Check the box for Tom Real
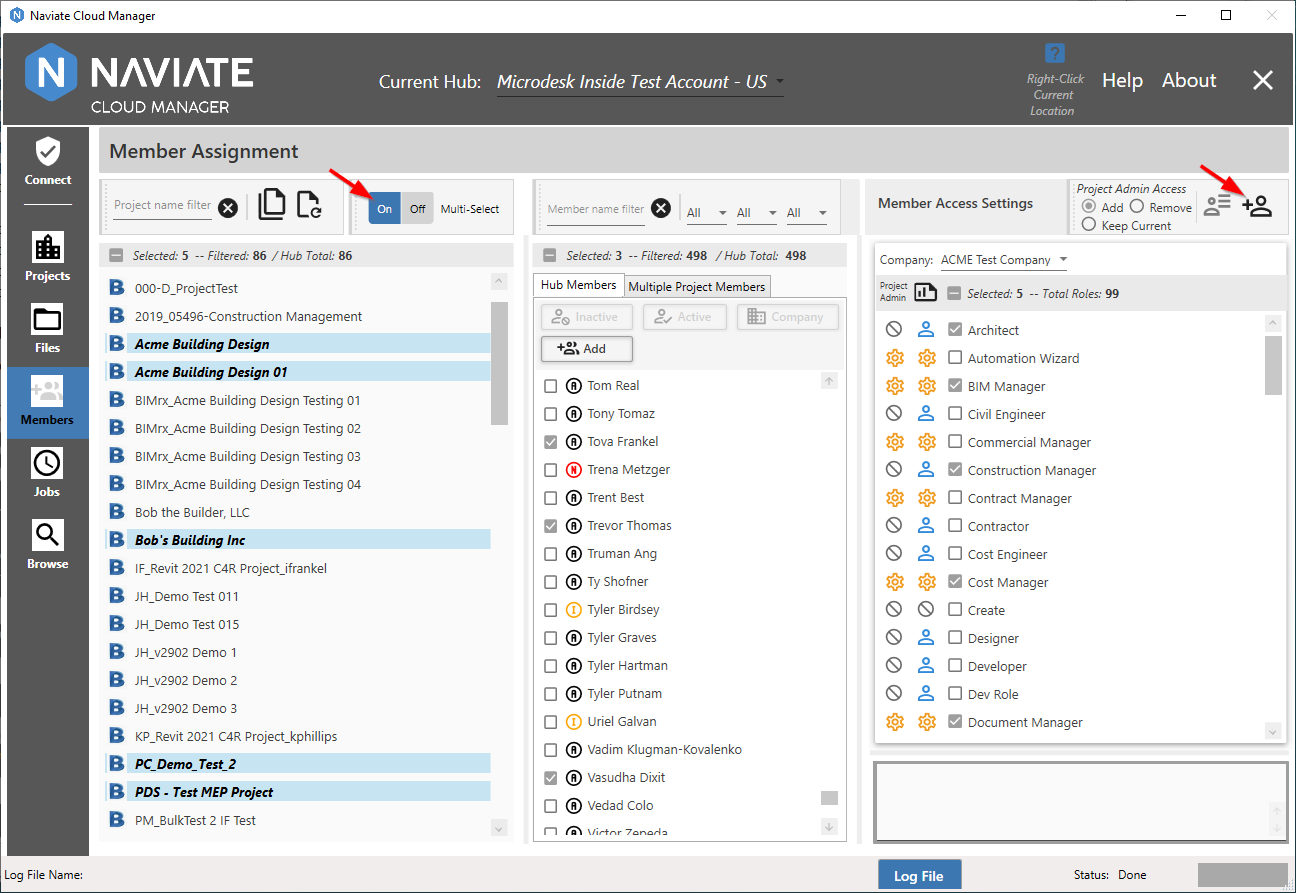Viewport: 1296px width, 893px height. (551, 386)
